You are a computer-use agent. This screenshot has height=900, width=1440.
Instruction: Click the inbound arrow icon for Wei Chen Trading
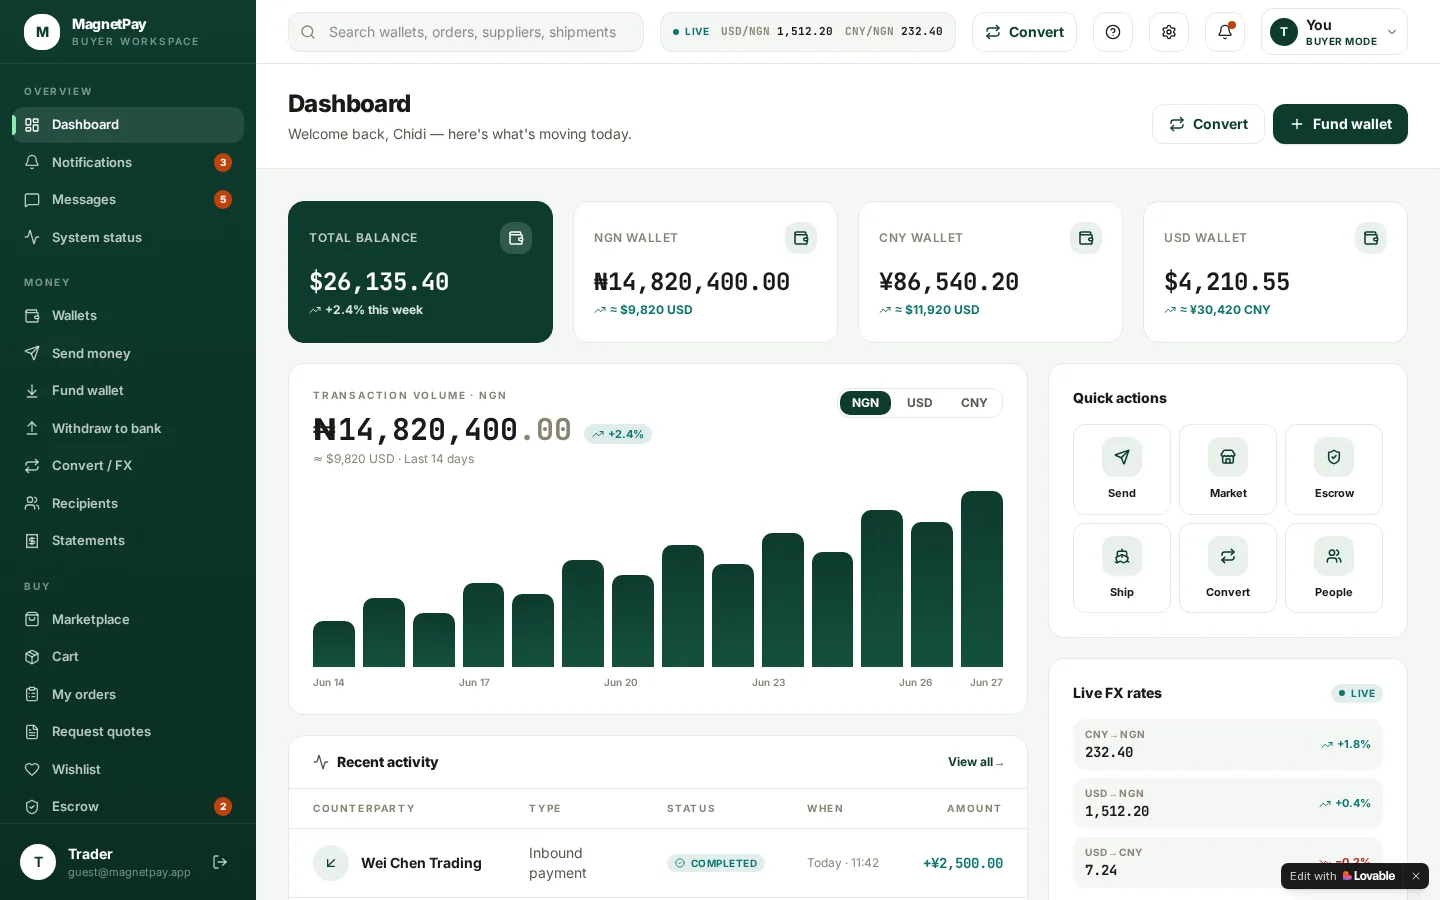(x=331, y=863)
